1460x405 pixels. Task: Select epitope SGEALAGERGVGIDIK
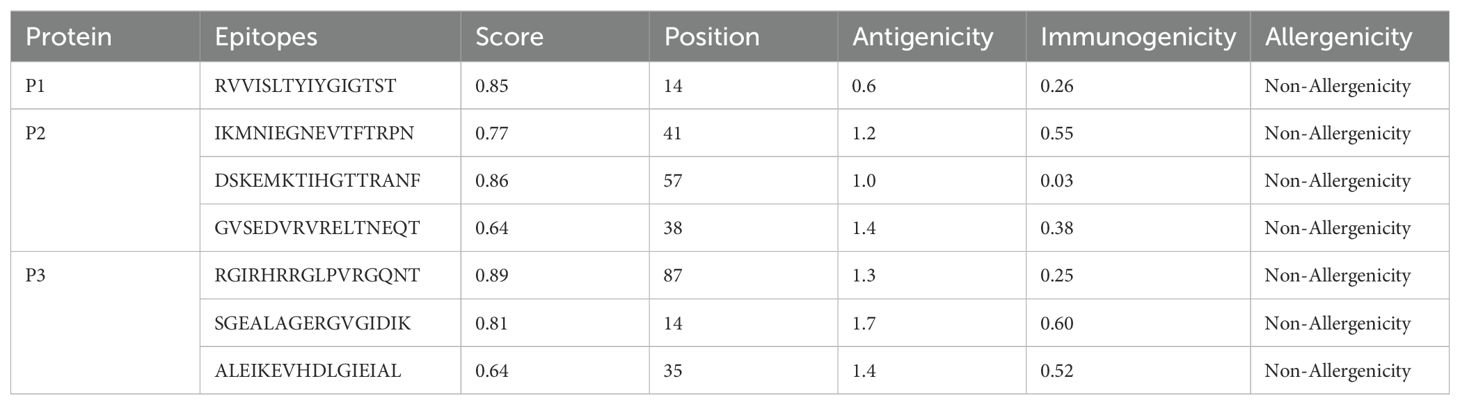click(x=305, y=323)
